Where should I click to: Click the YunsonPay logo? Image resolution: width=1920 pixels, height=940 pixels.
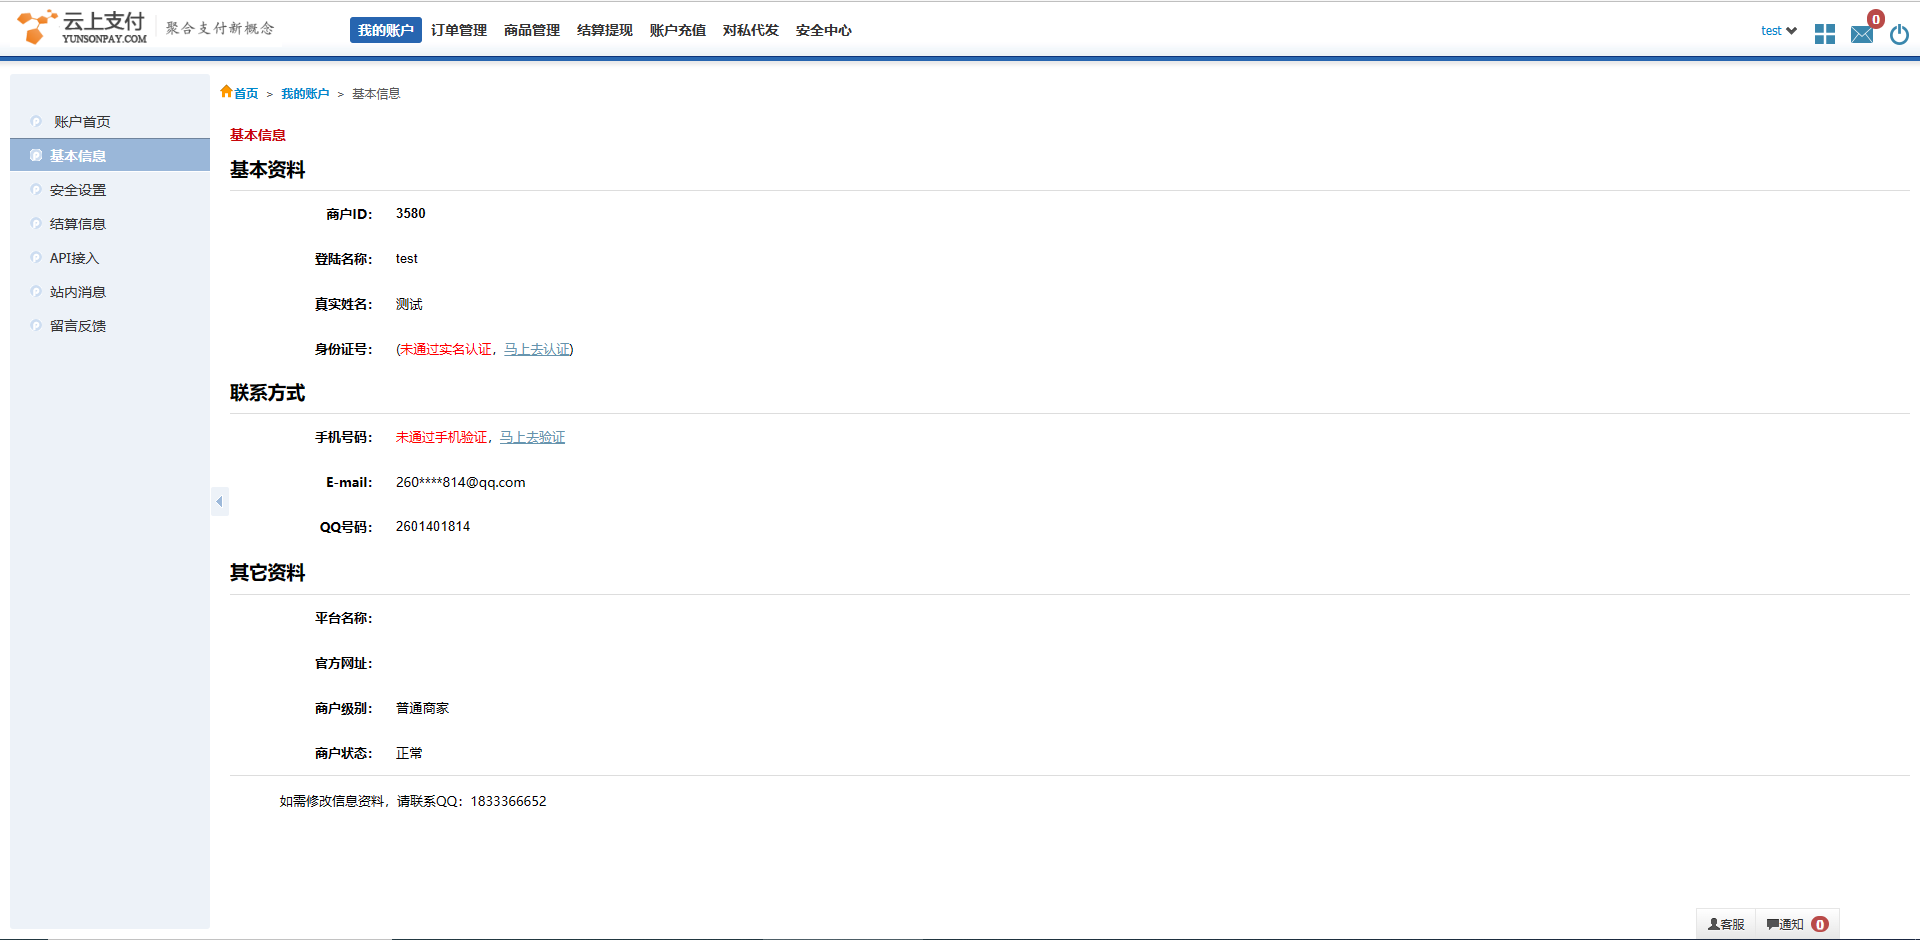click(82, 28)
